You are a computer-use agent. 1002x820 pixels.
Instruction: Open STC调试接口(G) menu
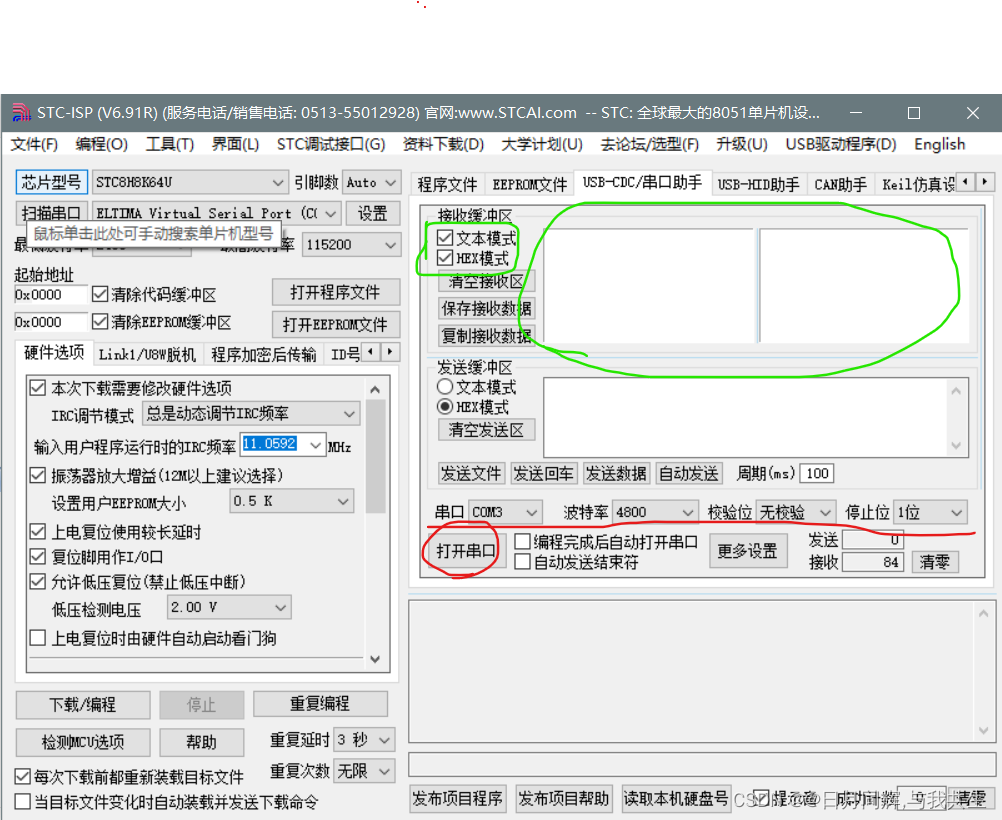330,144
